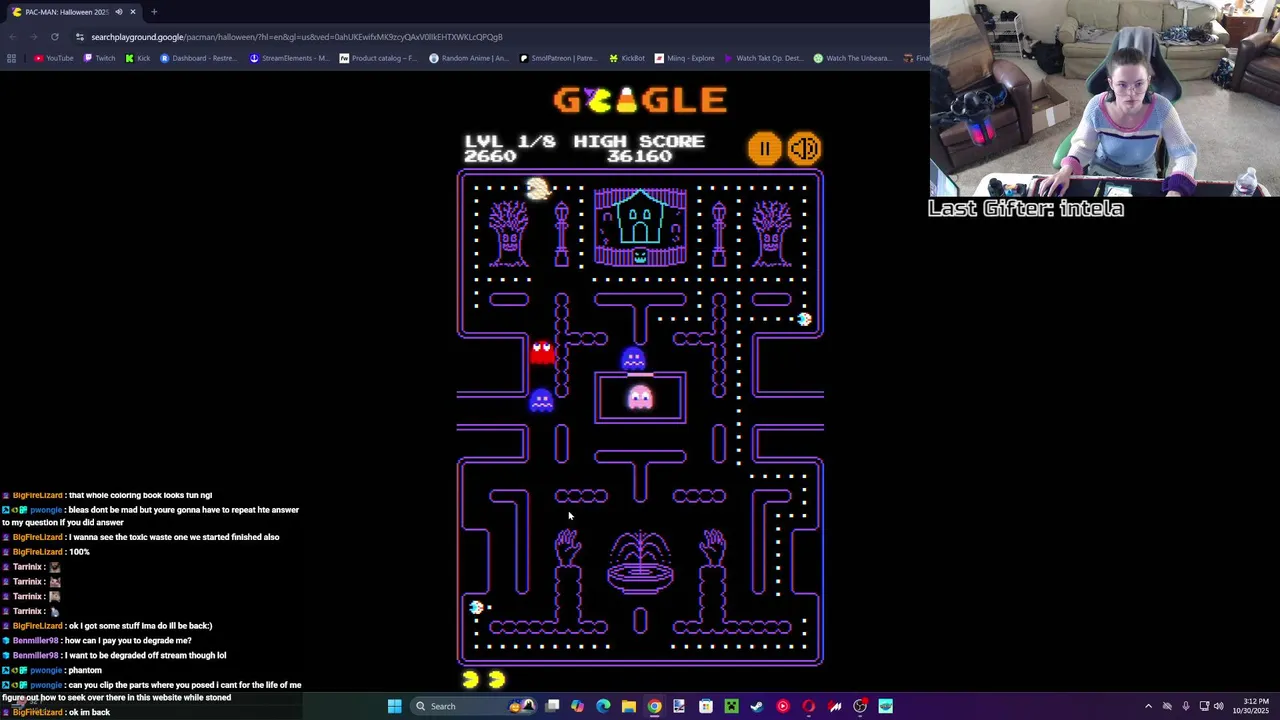Open the volume tray control
The width and height of the screenshot is (1280, 720).
pyautogui.click(x=1219, y=706)
